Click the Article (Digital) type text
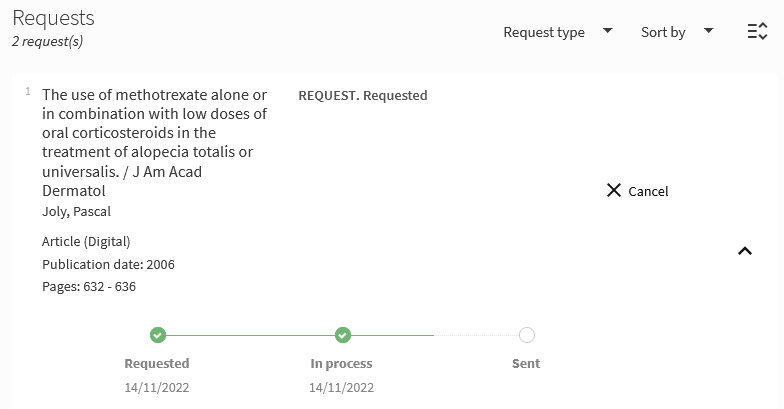The height and width of the screenshot is (409, 784). [x=86, y=241]
